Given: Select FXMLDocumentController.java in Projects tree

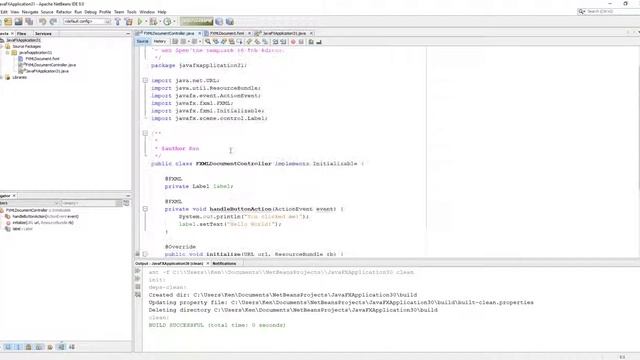Looking at the screenshot, I should tap(50, 65).
